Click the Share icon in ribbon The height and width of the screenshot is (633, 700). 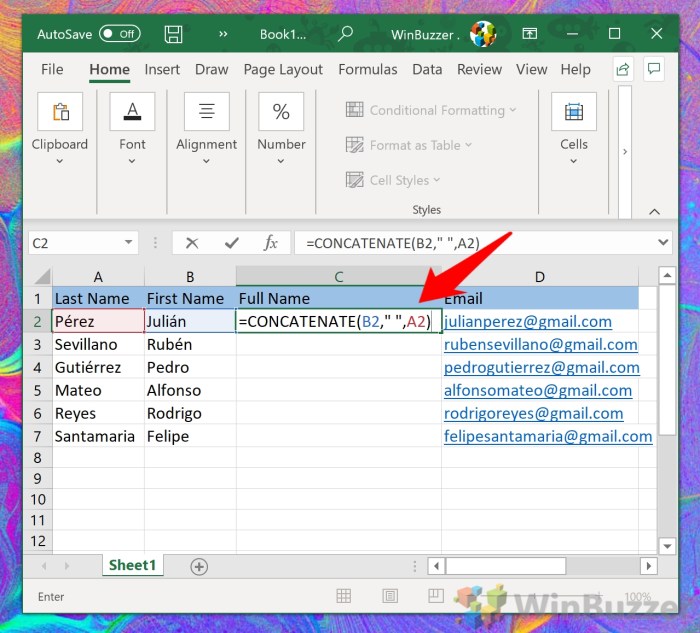click(623, 69)
